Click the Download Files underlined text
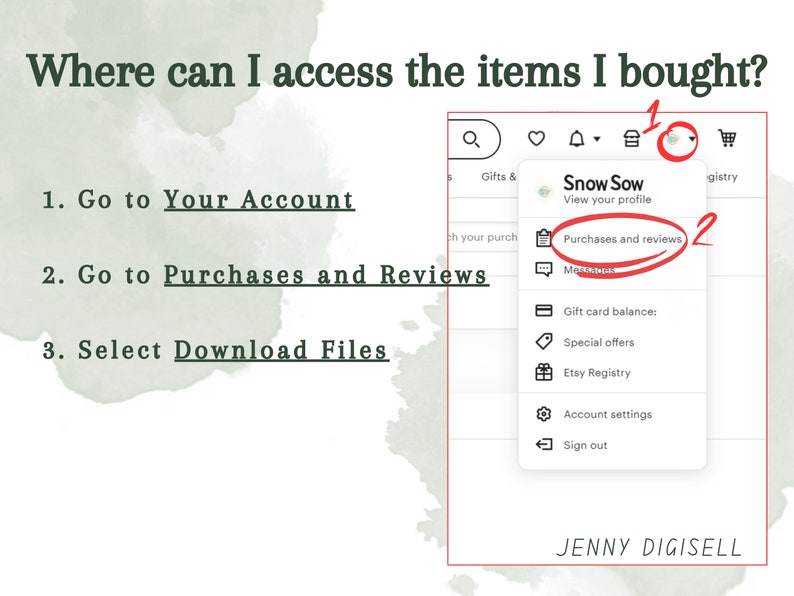This screenshot has height=596, width=794. [281, 350]
